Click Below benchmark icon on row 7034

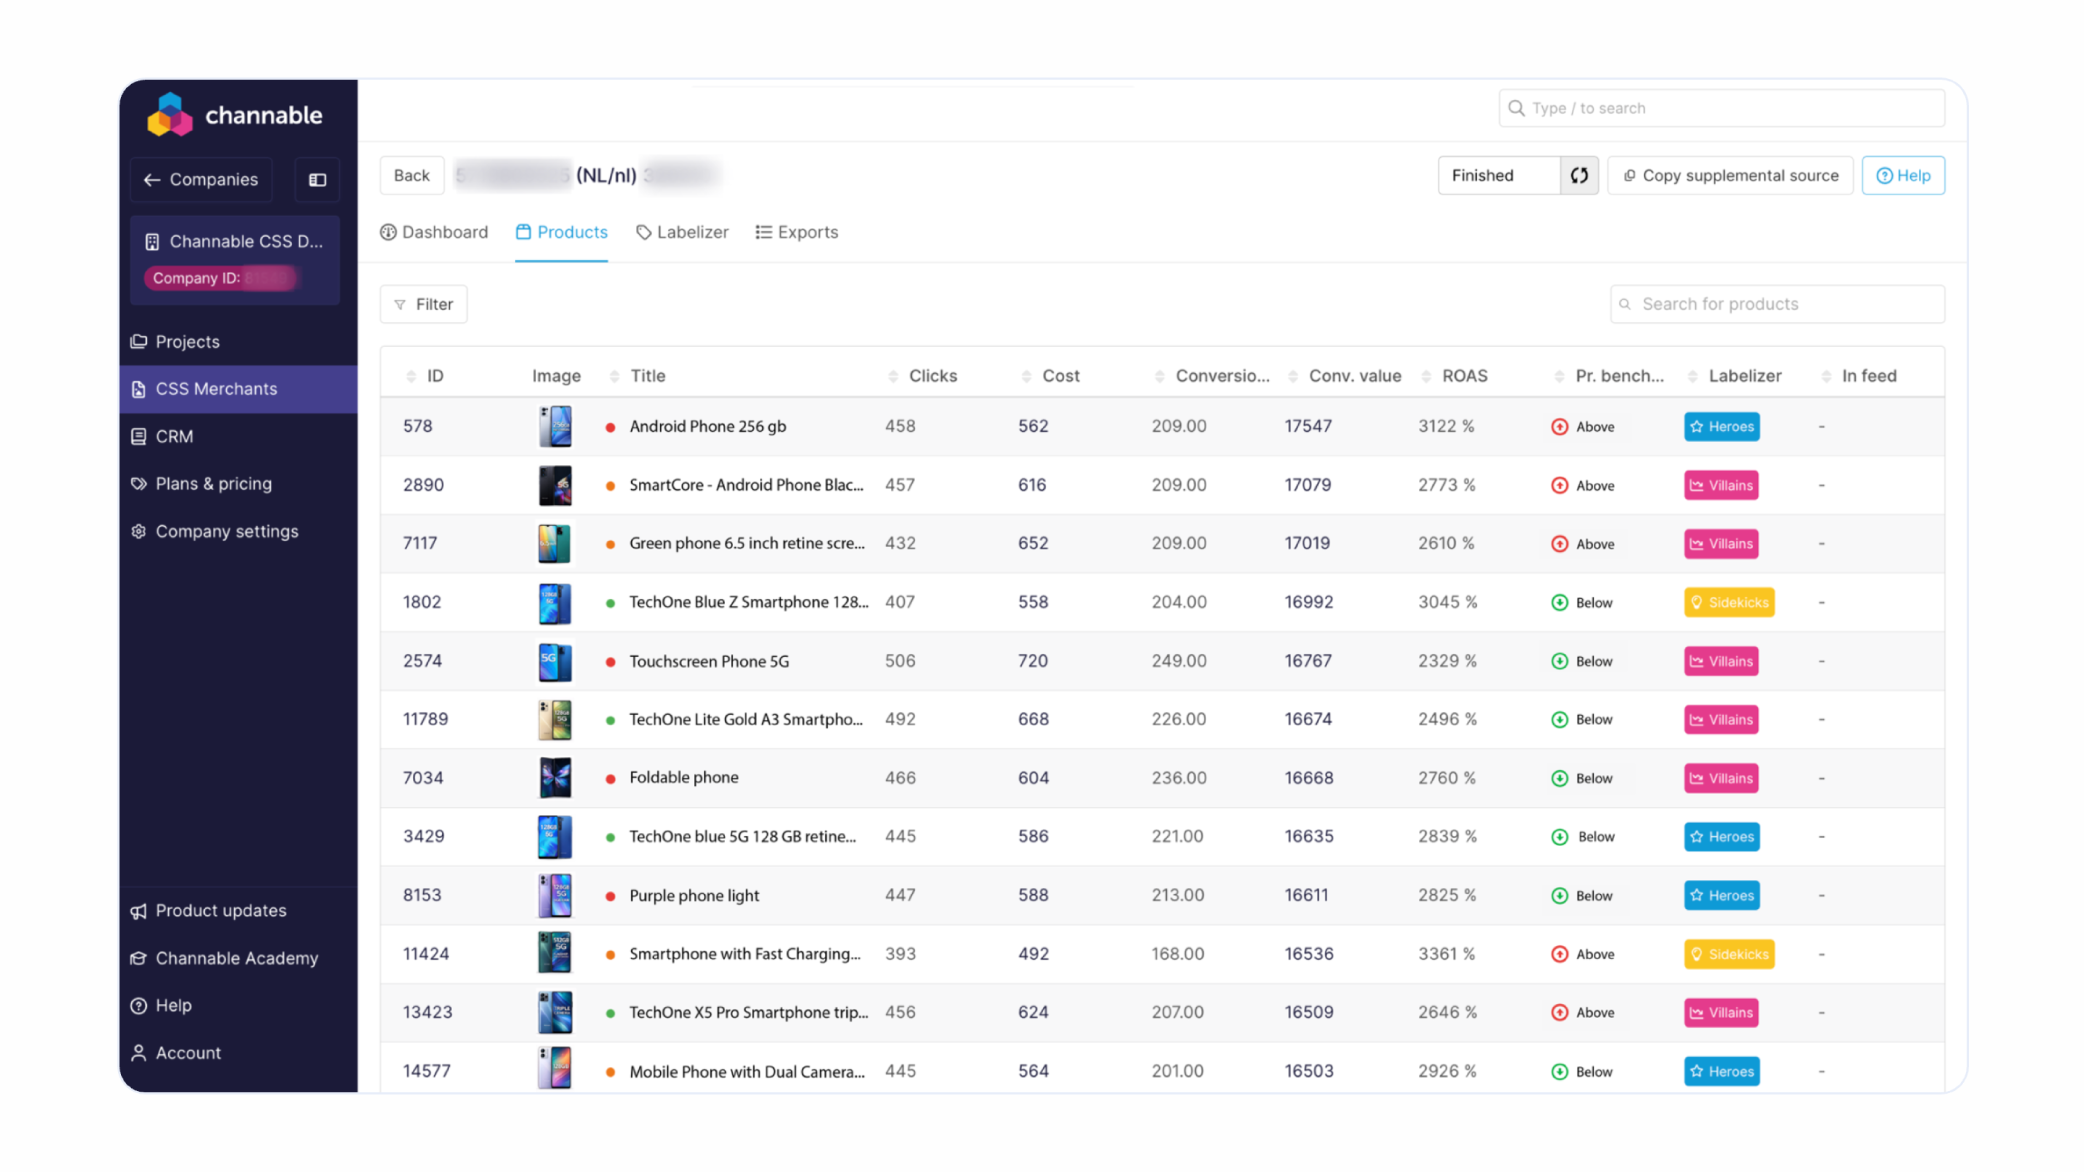1559,778
